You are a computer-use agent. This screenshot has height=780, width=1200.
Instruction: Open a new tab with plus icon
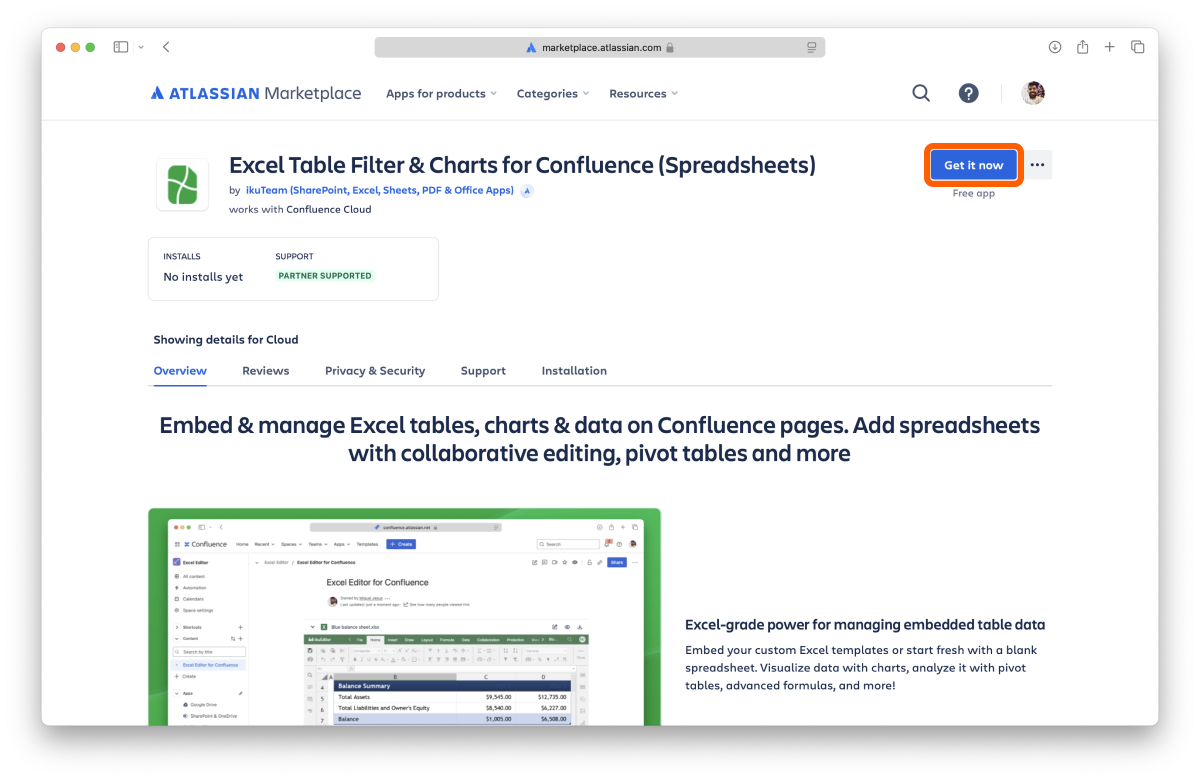pos(1110,47)
